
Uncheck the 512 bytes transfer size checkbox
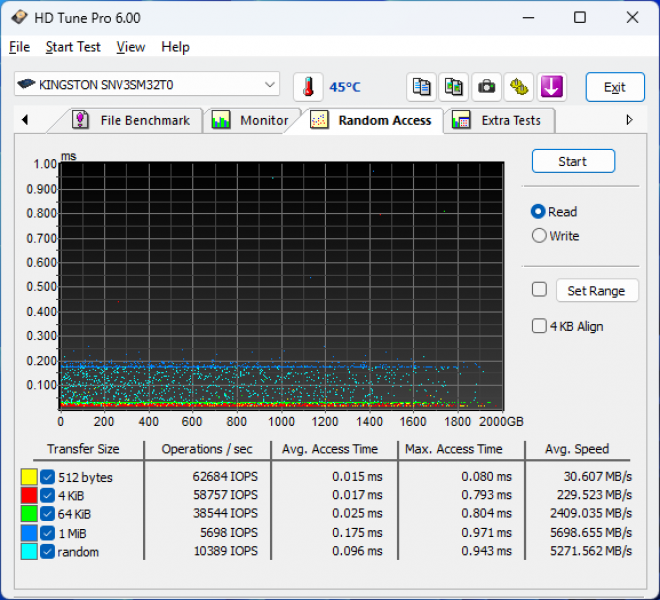coord(47,478)
